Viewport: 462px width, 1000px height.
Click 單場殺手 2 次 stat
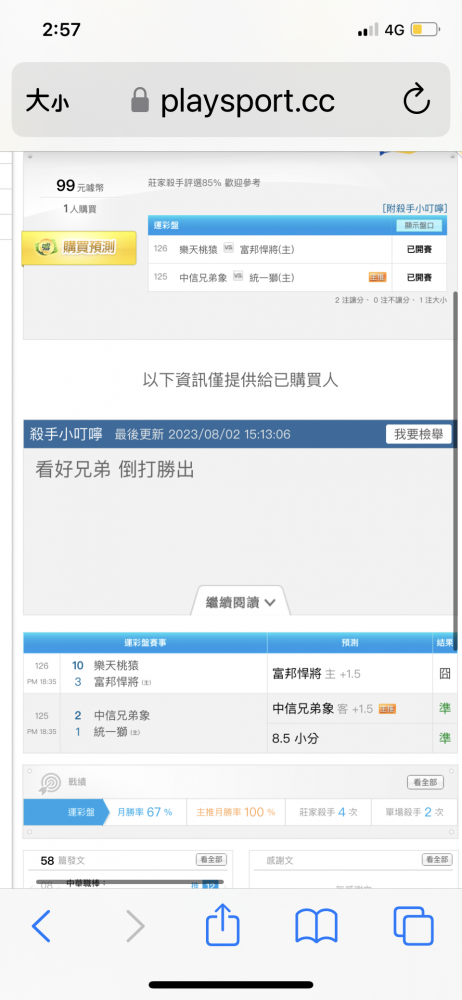[x=414, y=812]
